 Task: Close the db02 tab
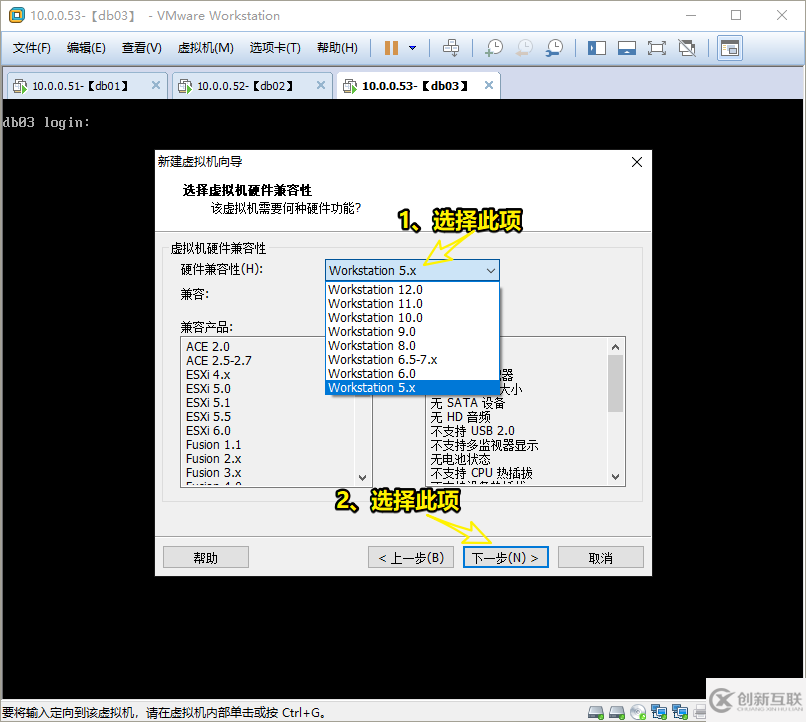click(x=321, y=85)
